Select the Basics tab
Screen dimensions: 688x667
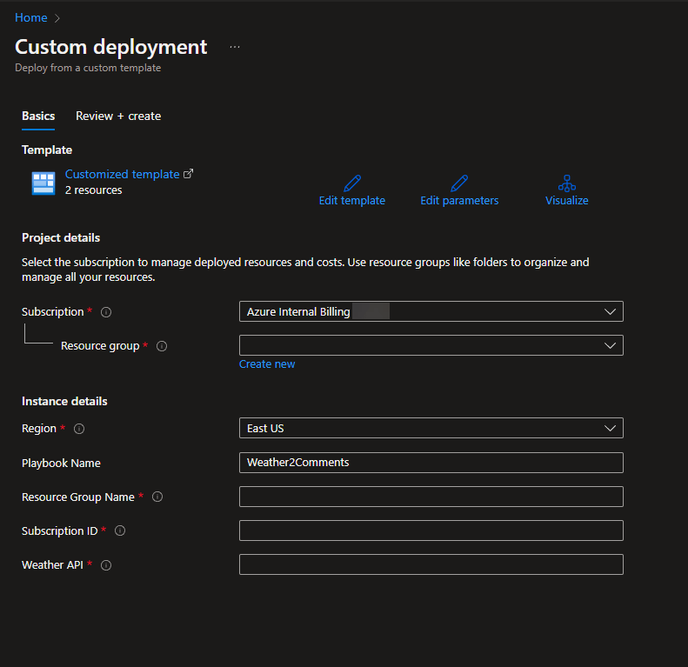(x=38, y=116)
